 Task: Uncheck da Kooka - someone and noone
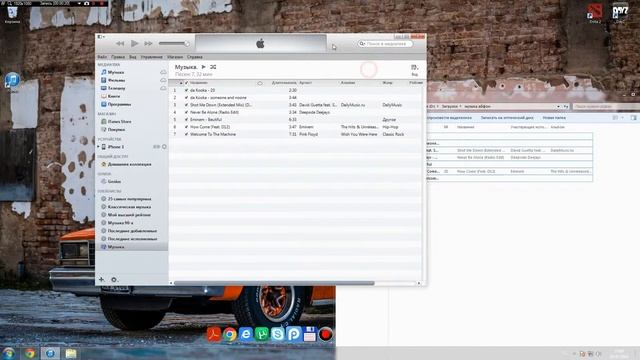[187, 98]
